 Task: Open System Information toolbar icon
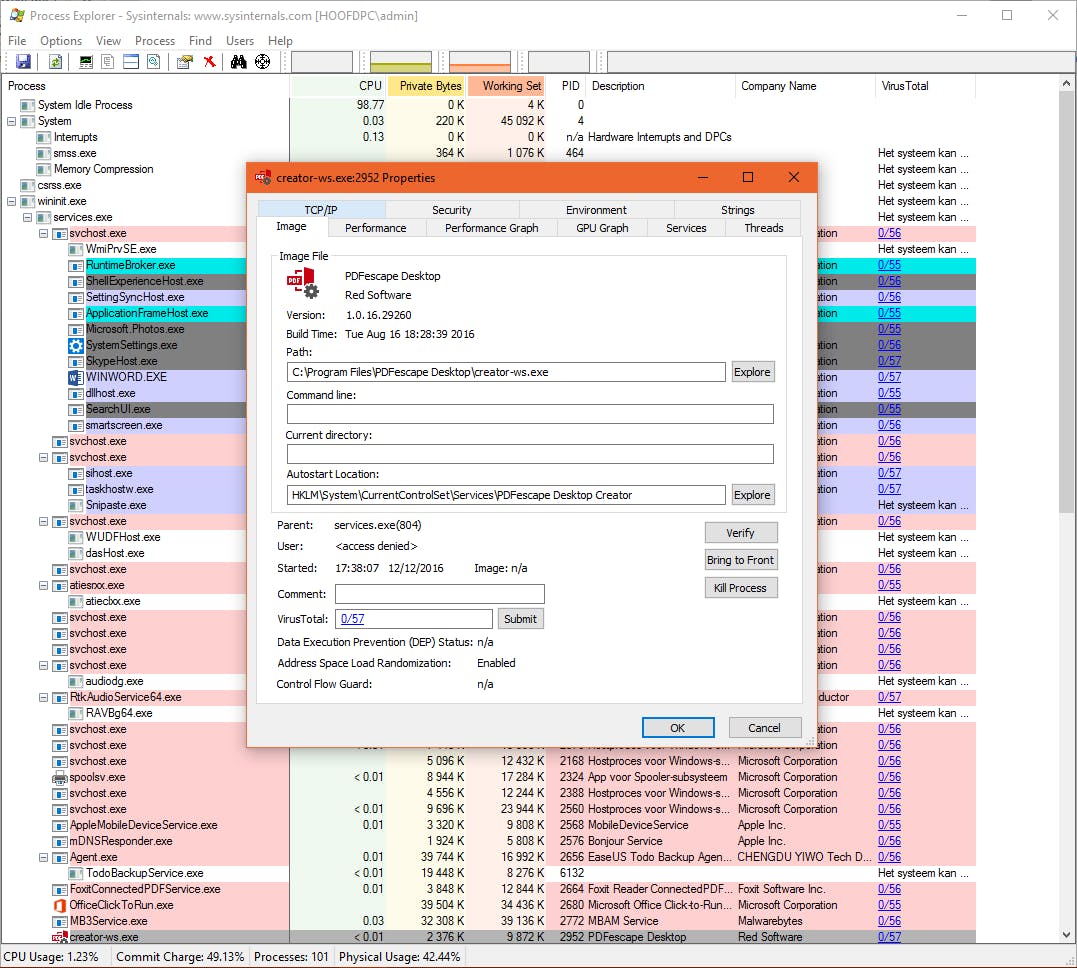coord(86,62)
